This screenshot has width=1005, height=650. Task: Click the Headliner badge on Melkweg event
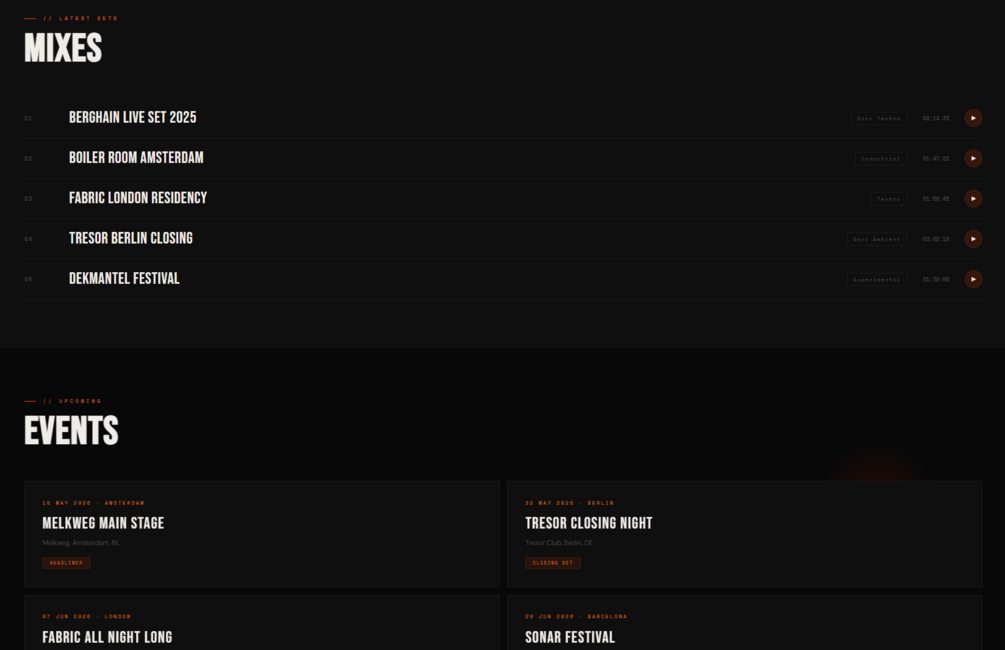66,563
